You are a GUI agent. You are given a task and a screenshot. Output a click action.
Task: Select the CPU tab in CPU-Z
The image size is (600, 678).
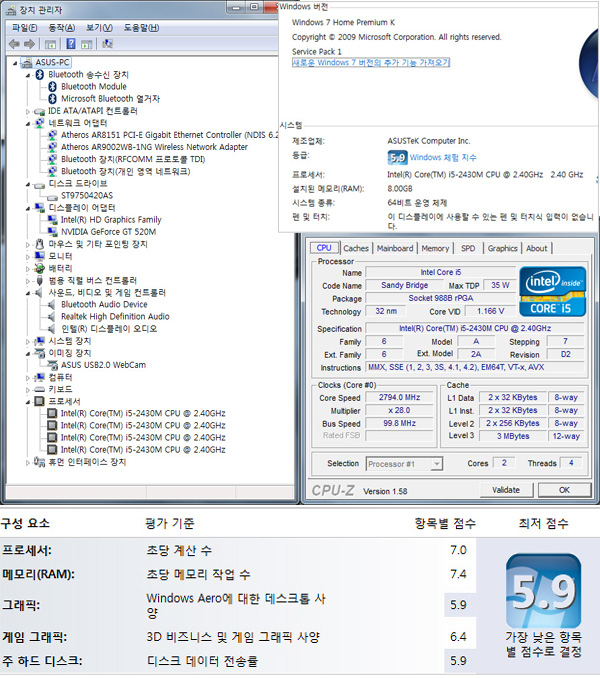point(324,248)
